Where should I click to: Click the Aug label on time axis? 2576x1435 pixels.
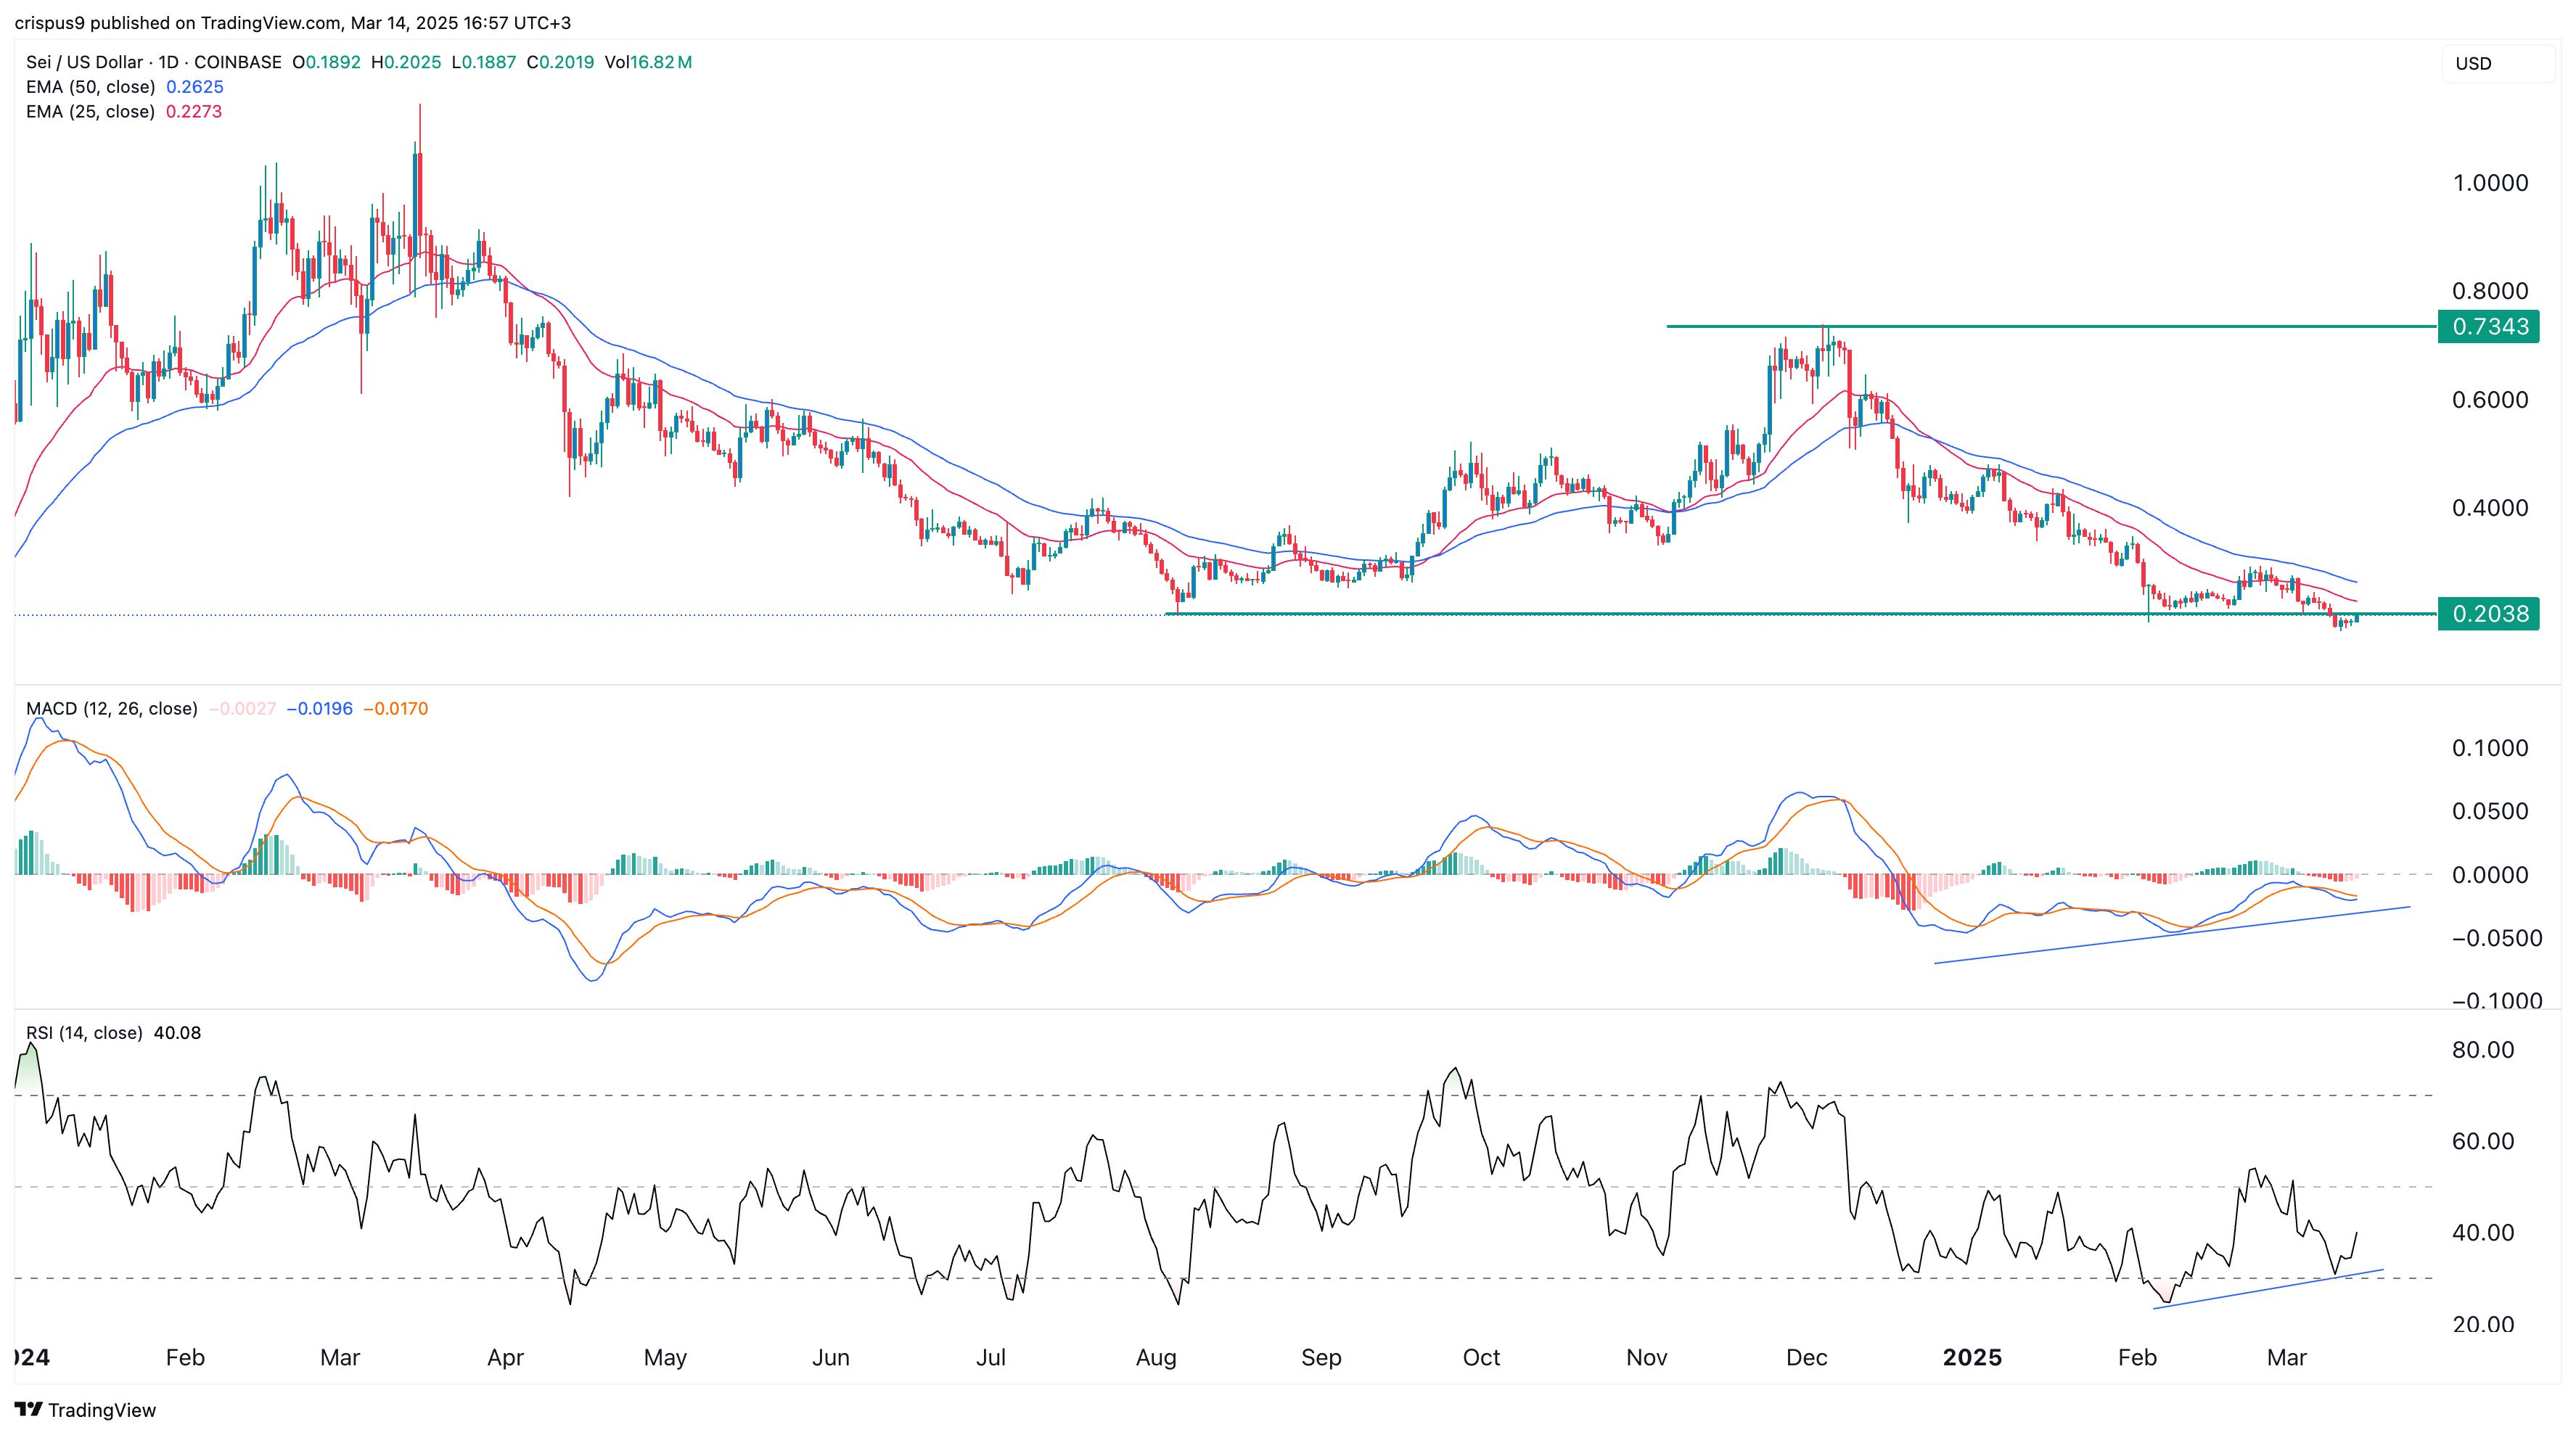tap(1156, 1358)
